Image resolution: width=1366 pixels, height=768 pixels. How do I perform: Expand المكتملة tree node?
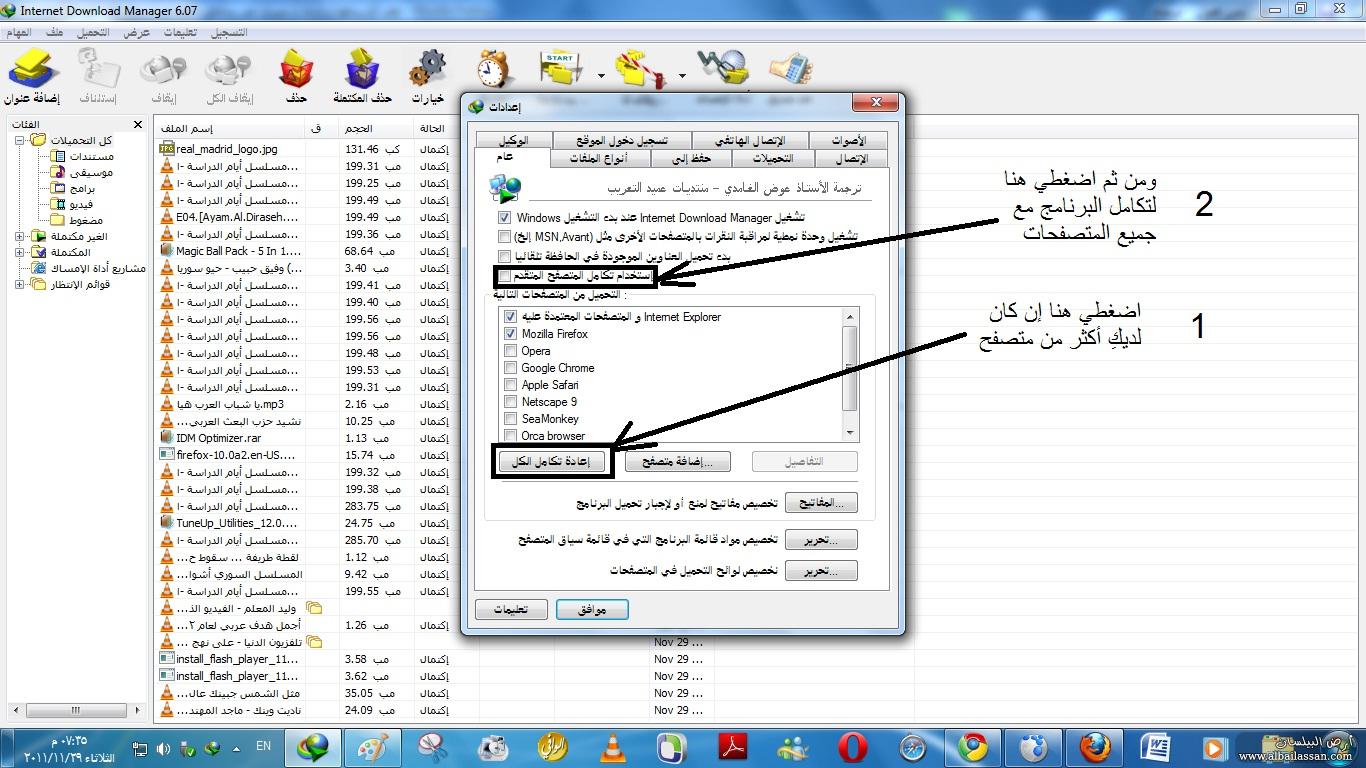coord(20,253)
